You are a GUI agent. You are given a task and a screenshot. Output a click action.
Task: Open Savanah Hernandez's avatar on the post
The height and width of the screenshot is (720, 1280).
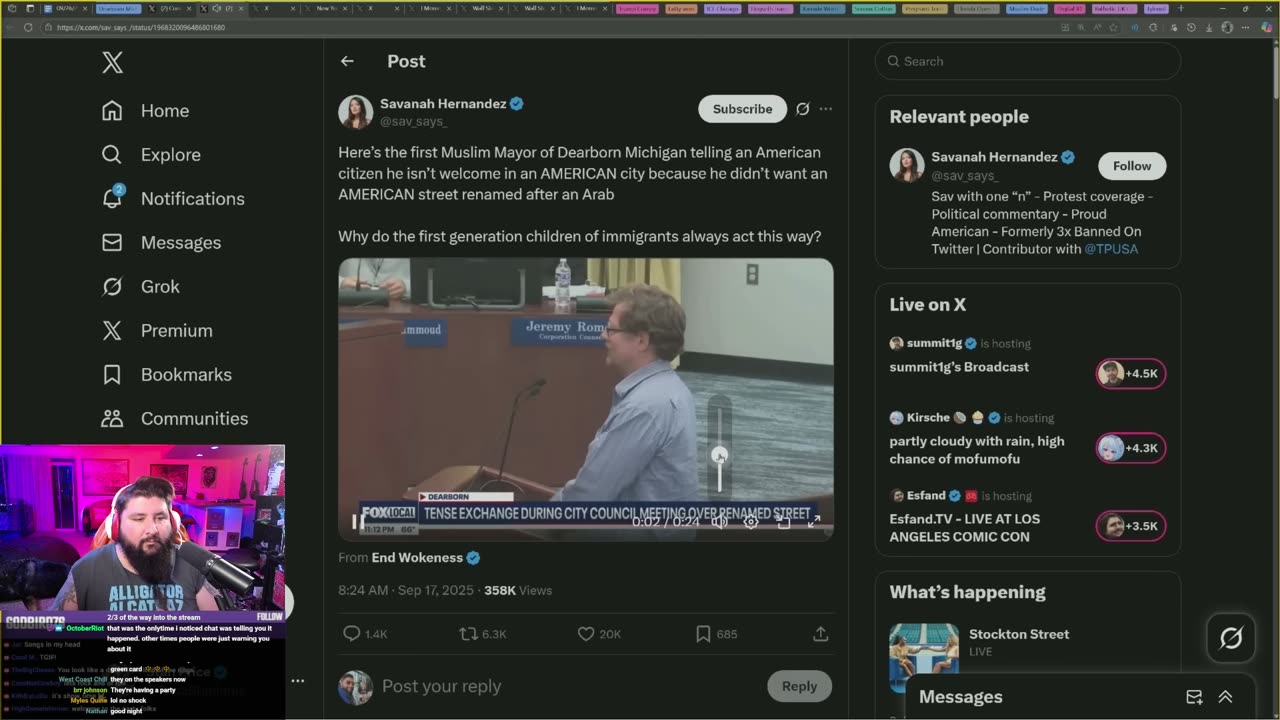tap(355, 112)
